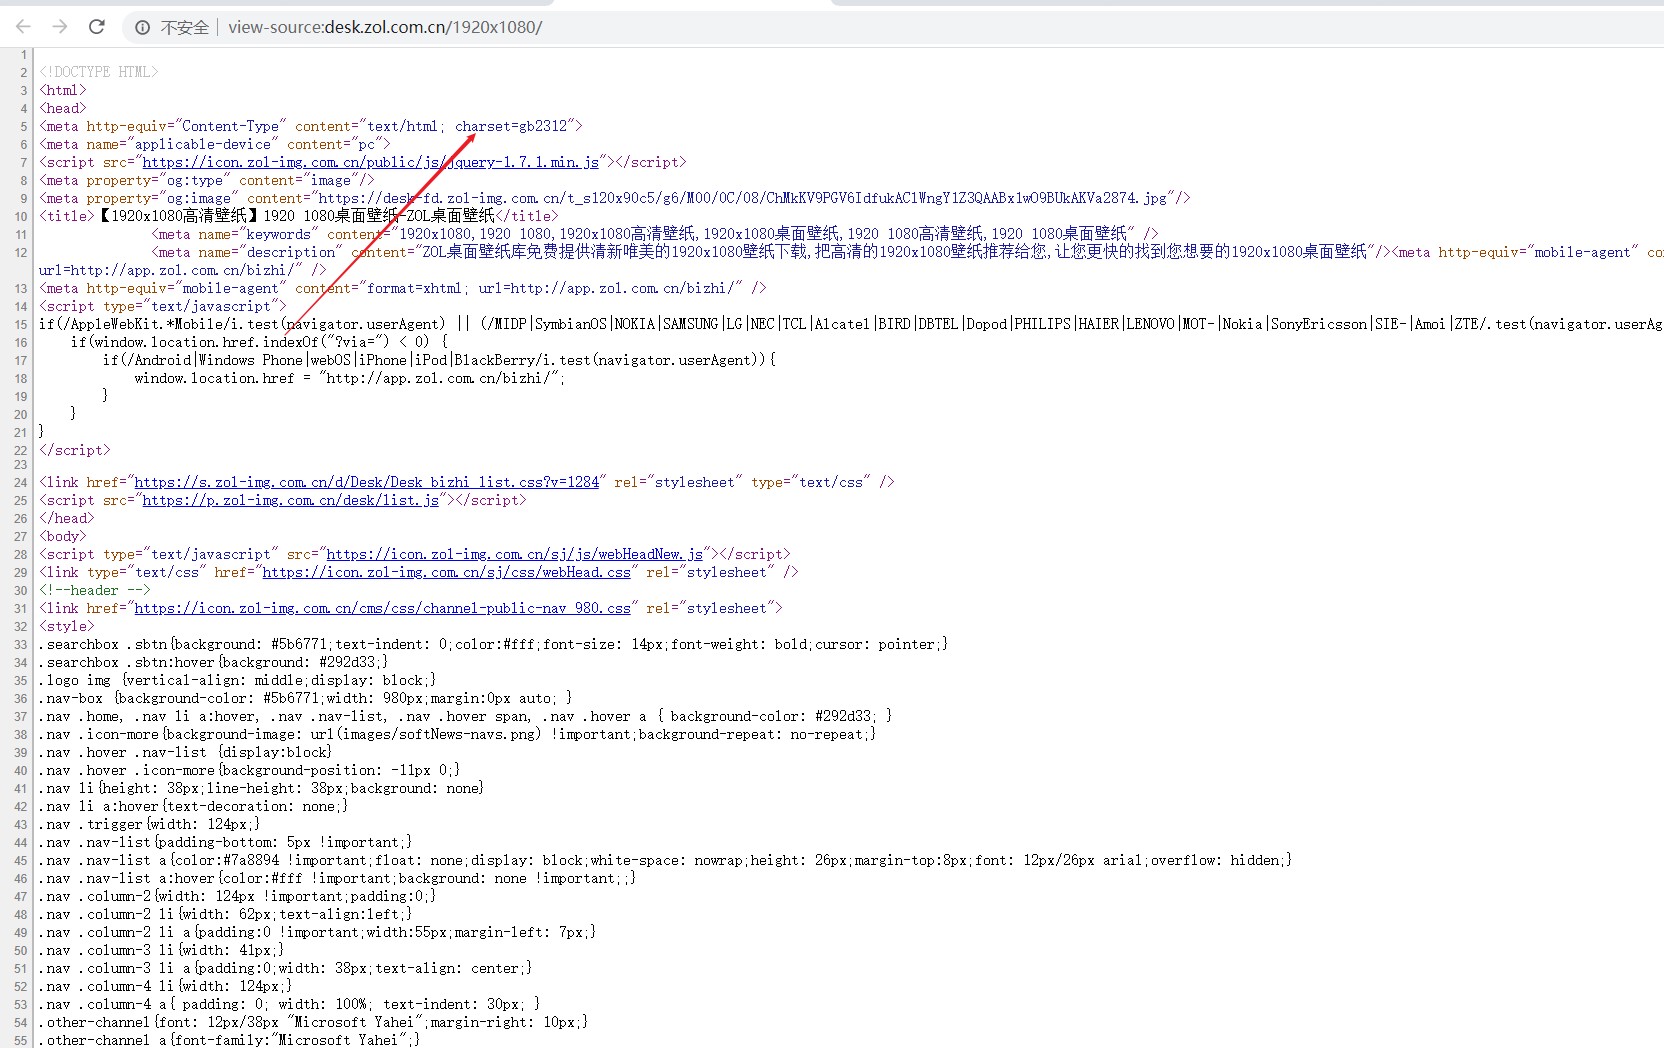
Task: Select the .nav .column-4 a padding rule
Action: click(x=290, y=1004)
